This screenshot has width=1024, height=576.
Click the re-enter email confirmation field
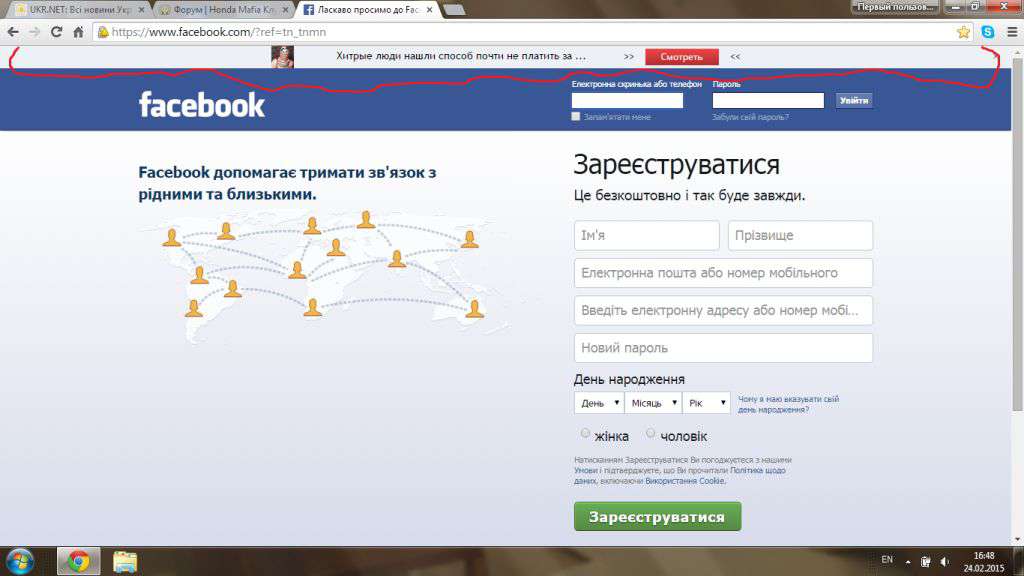[723, 310]
